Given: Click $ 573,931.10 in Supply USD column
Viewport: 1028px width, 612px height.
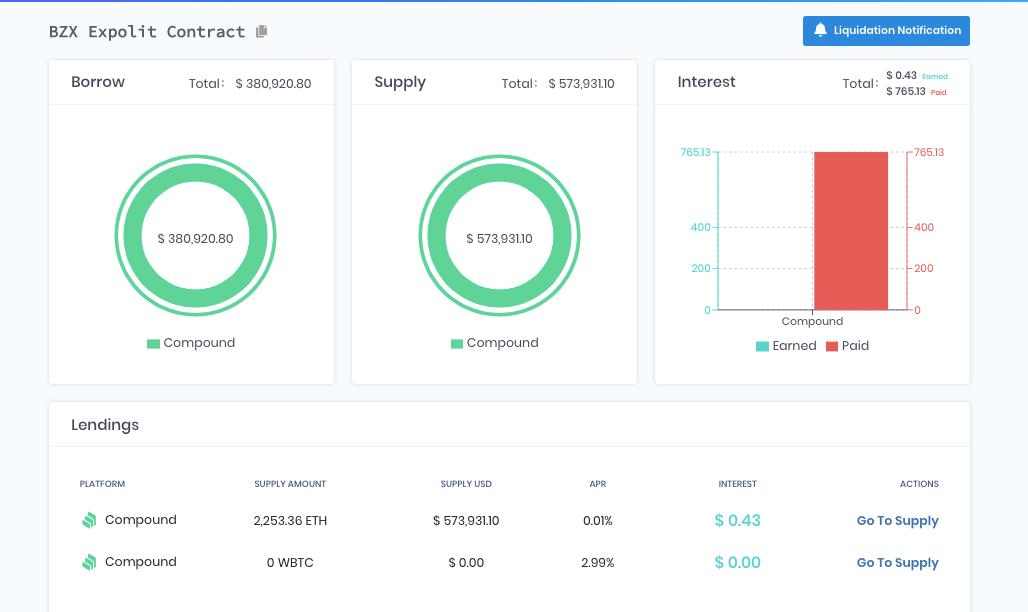Looking at the screenshot, I should [x=466, y=521].
